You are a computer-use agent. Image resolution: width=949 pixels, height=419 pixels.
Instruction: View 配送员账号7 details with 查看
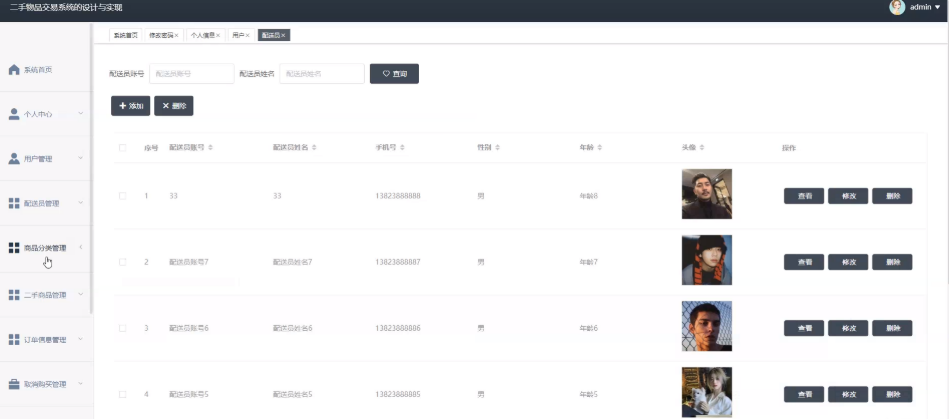point(804,262)
